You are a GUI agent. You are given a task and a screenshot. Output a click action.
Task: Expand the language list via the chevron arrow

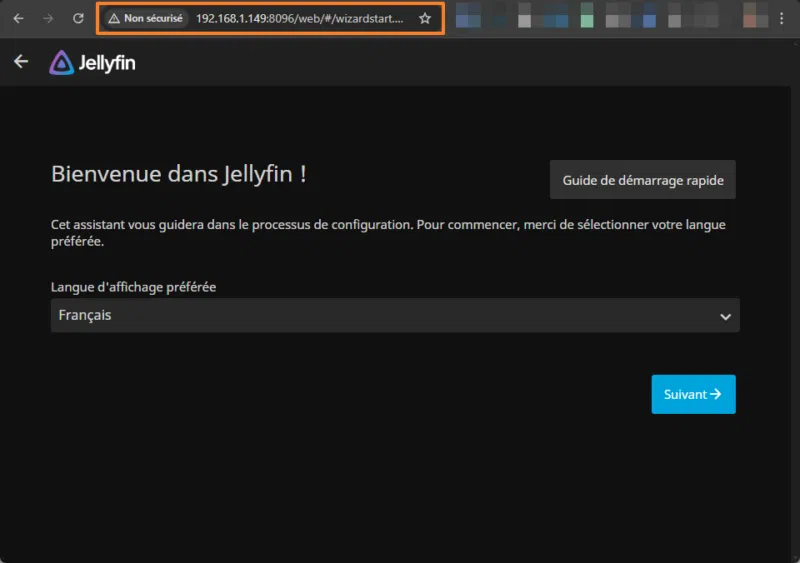click(725, 316)
